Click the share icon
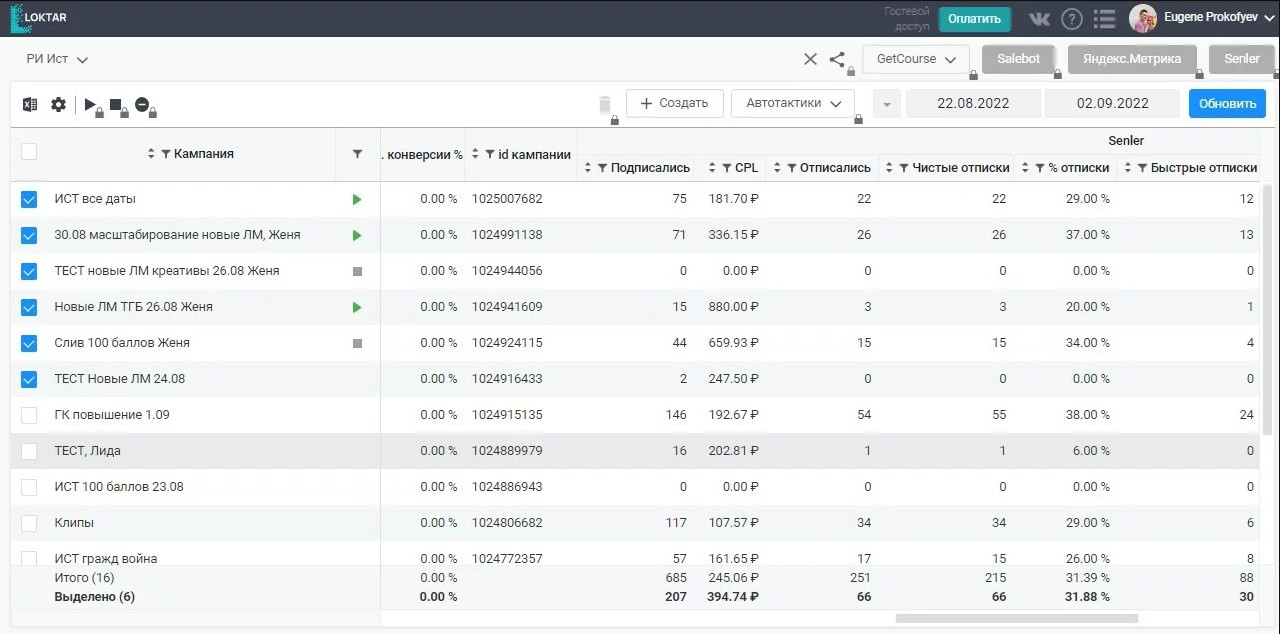1280x634 pixels. coord(837,59)
